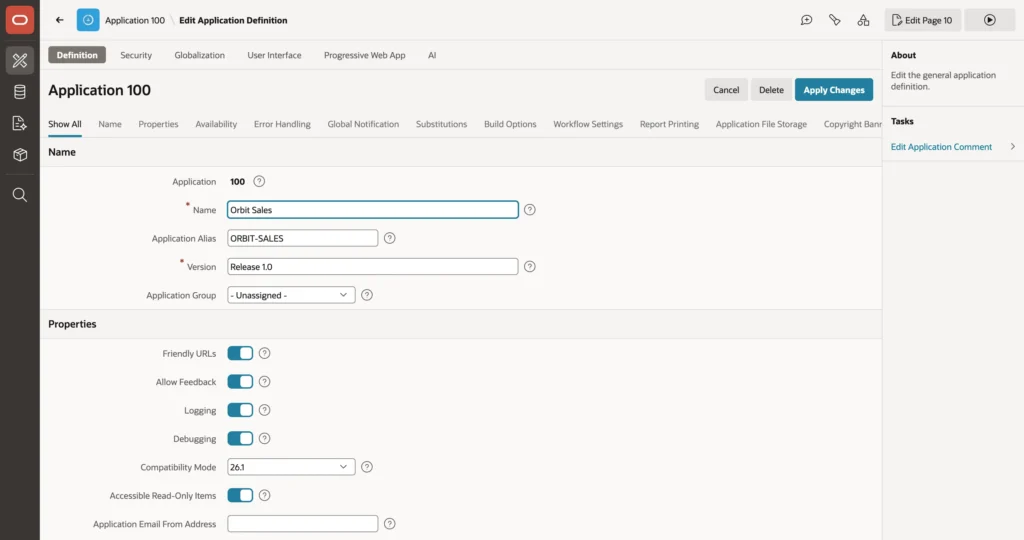
Task: Click the back arrow in the header
Action: (x=59, y=20)
